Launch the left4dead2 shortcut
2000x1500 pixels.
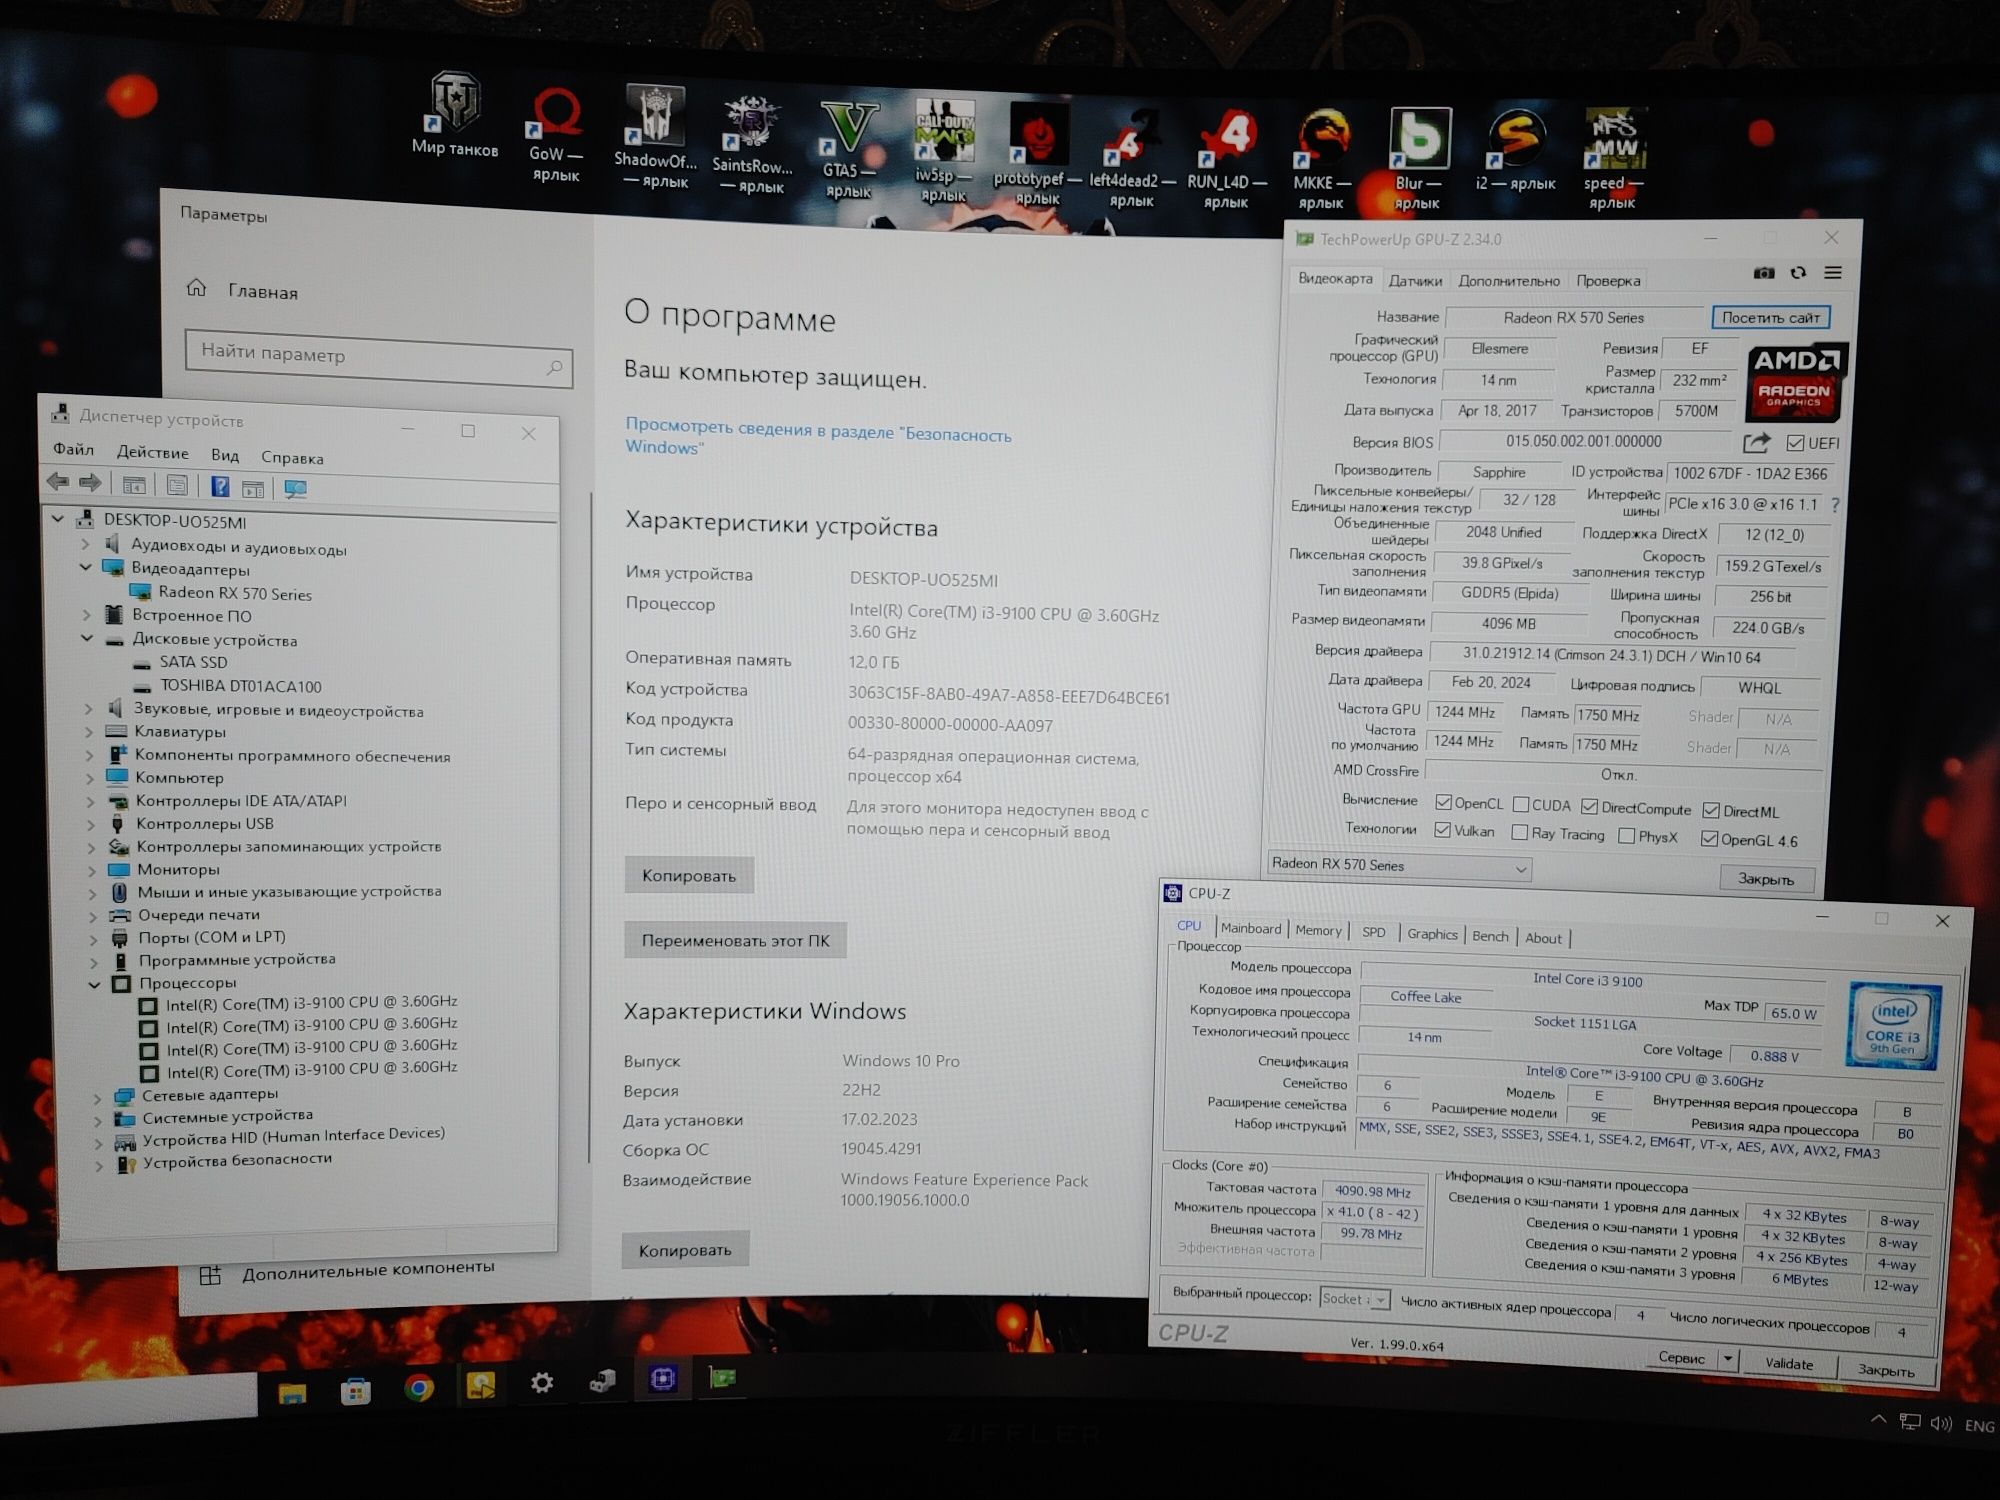pyautogui.click(x=1131, y=158)
